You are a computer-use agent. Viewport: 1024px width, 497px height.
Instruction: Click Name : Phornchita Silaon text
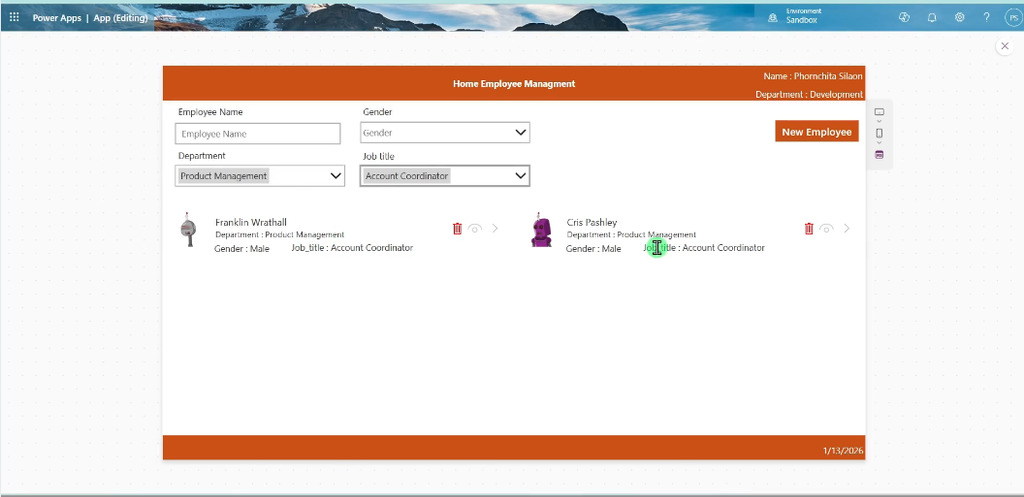812,76
